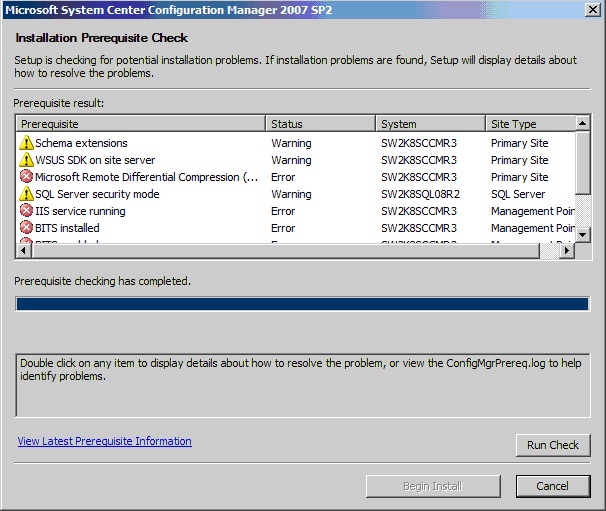Sort list by System column header
Screen dimensions: 606x511
pyautogui.click(x=430, y=124)
